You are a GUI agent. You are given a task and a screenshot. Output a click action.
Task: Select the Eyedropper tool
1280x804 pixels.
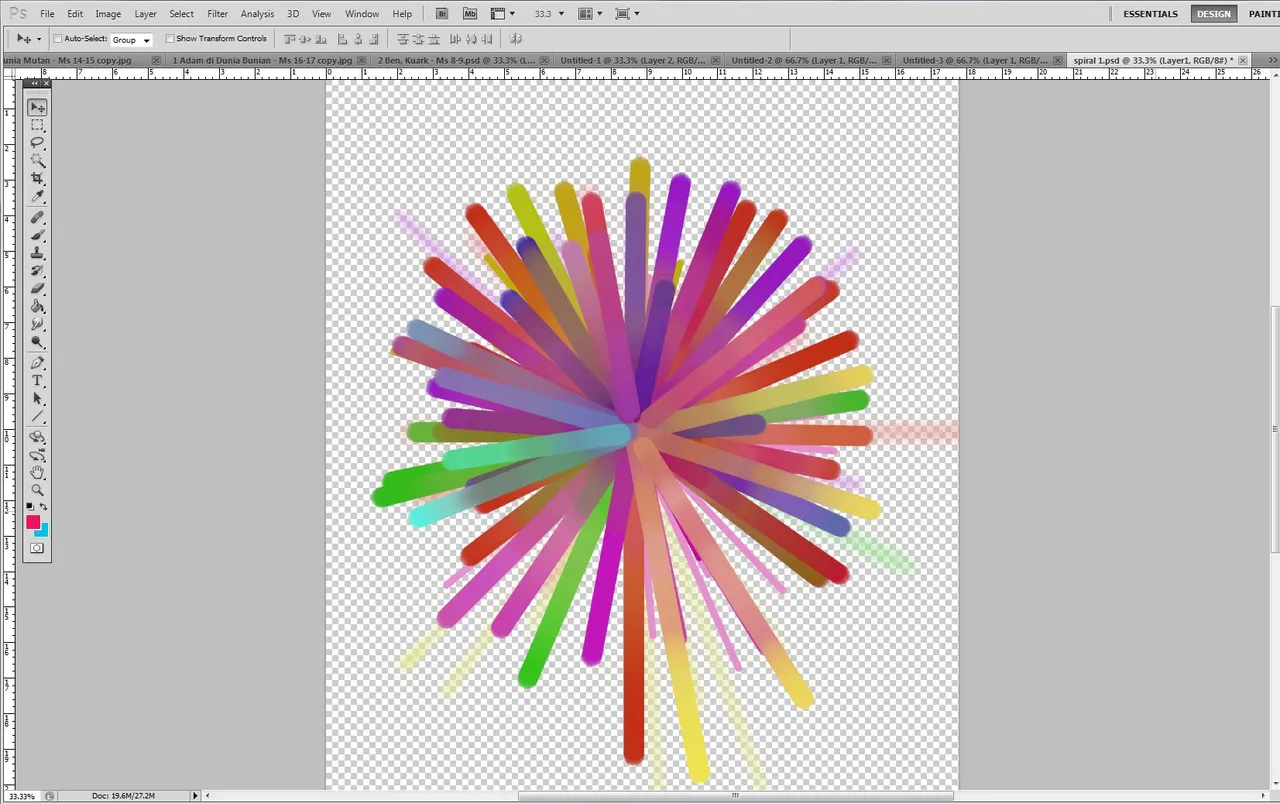pos(37,197)
